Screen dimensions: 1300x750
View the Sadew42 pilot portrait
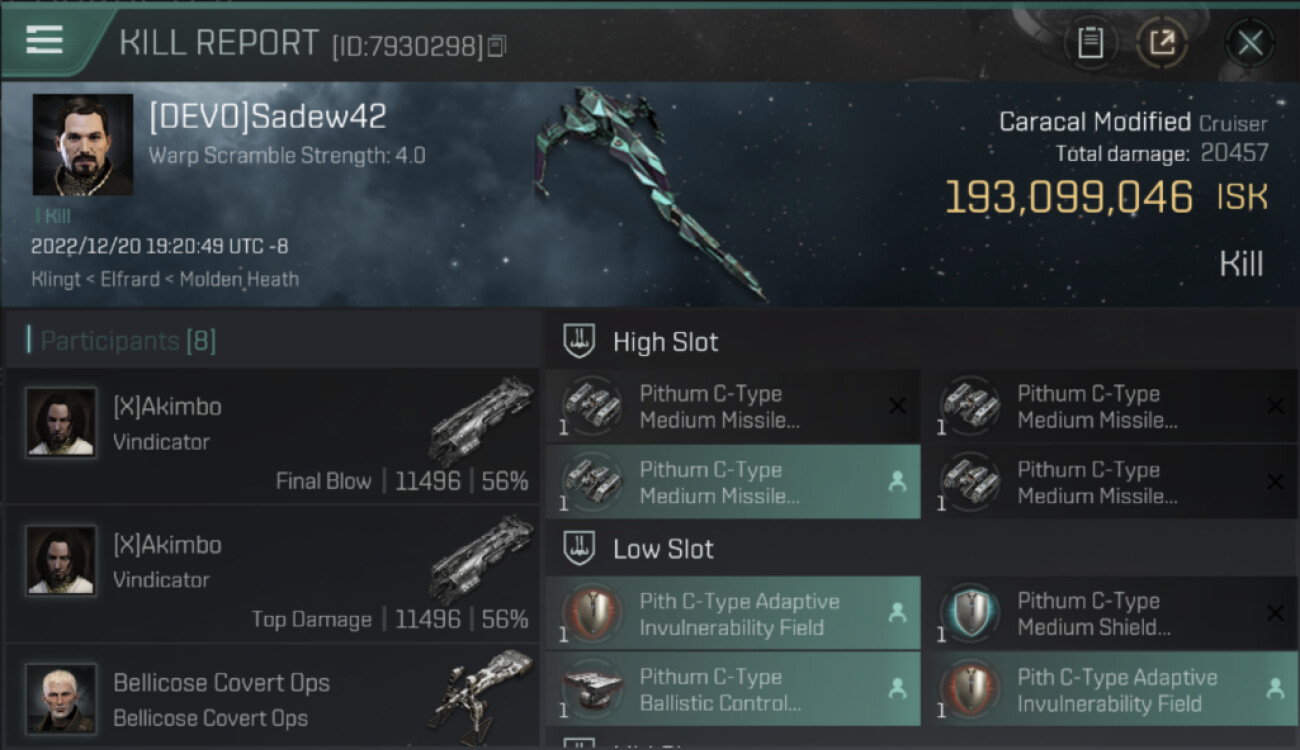pos(83,145)
